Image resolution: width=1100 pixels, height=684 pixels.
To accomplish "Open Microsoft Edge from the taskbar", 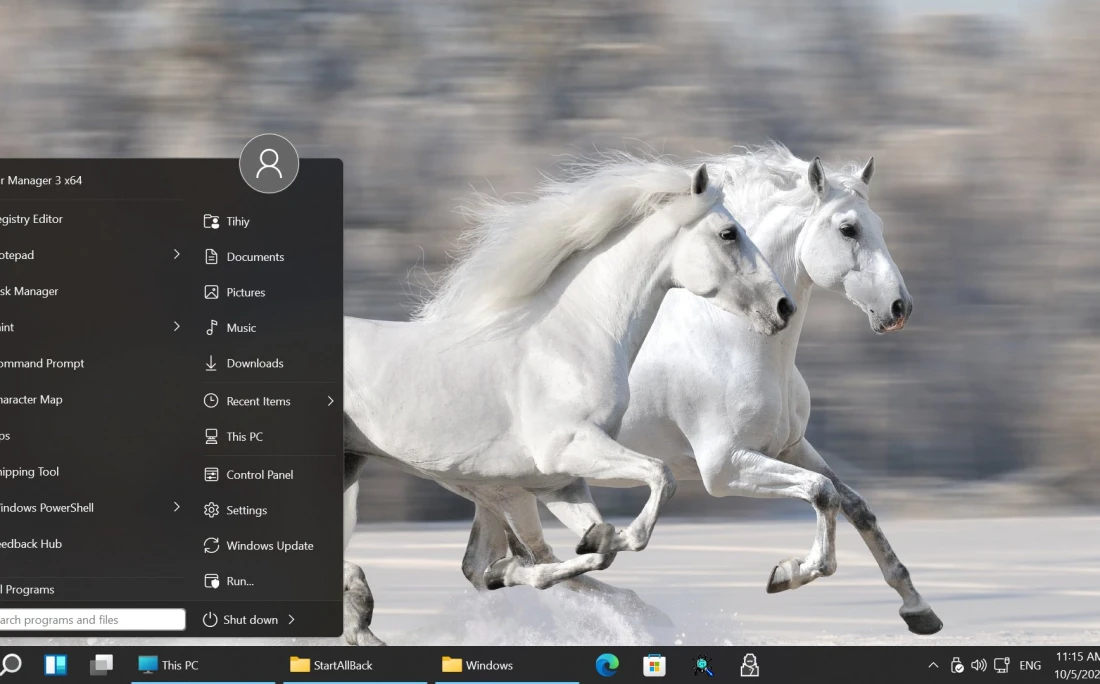I will click(x=607, y=665).
